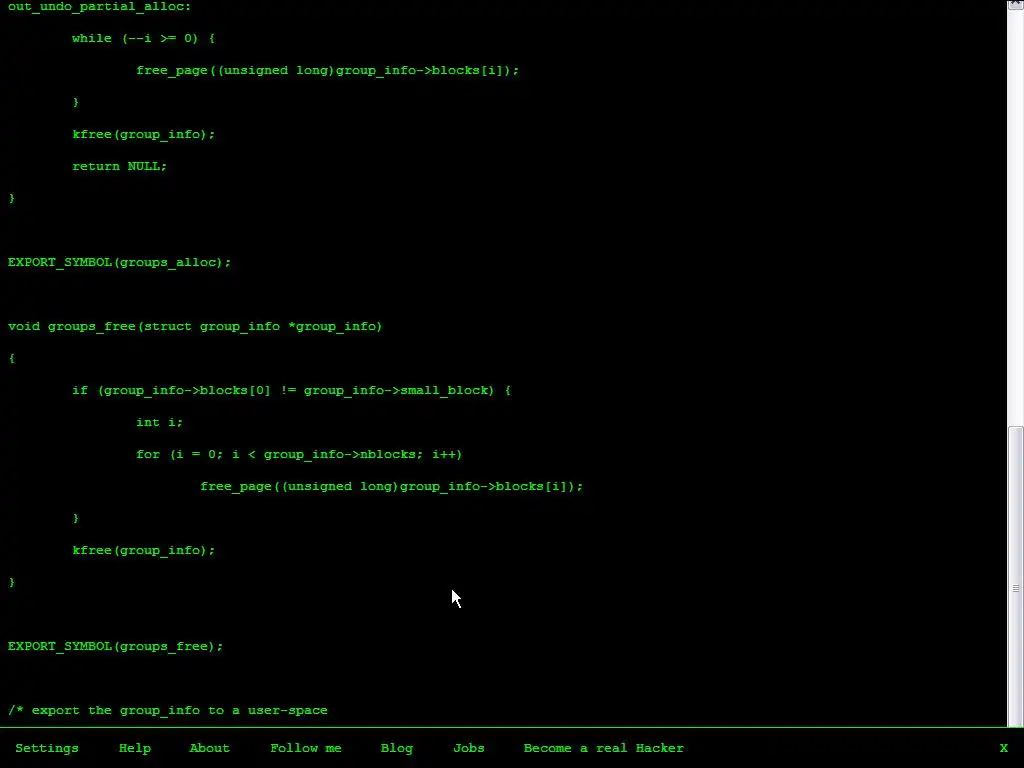
Task: Open the Jobs link
Action: point(469,748)
